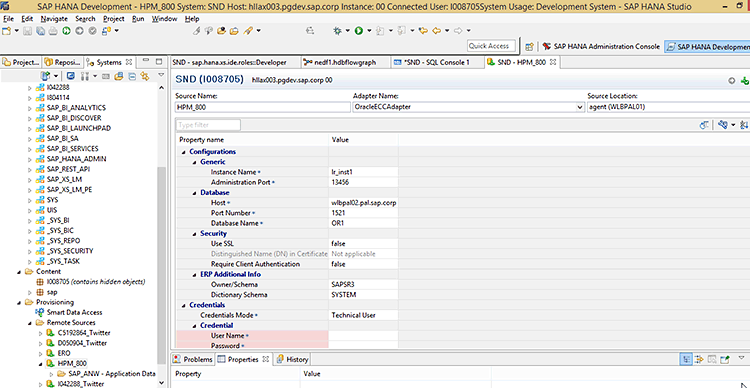Click the Credentials Mode value Technical User
The height and width of the screenshot is (388, 750).
(x=353, y=315)
